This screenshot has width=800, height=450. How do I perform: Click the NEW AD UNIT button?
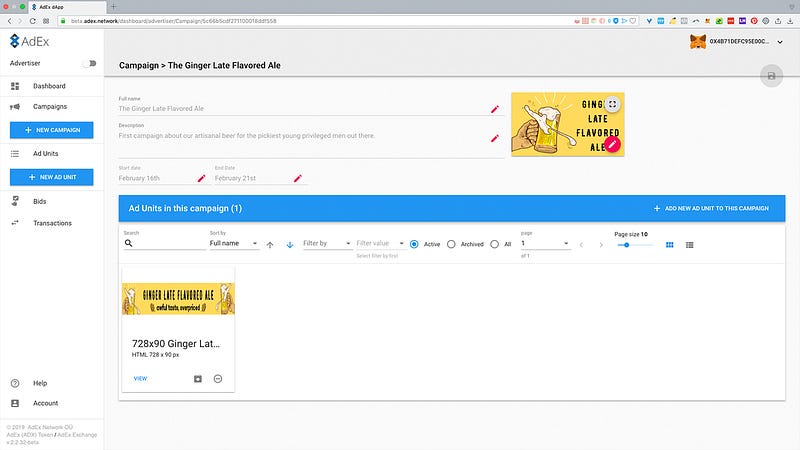52,177
